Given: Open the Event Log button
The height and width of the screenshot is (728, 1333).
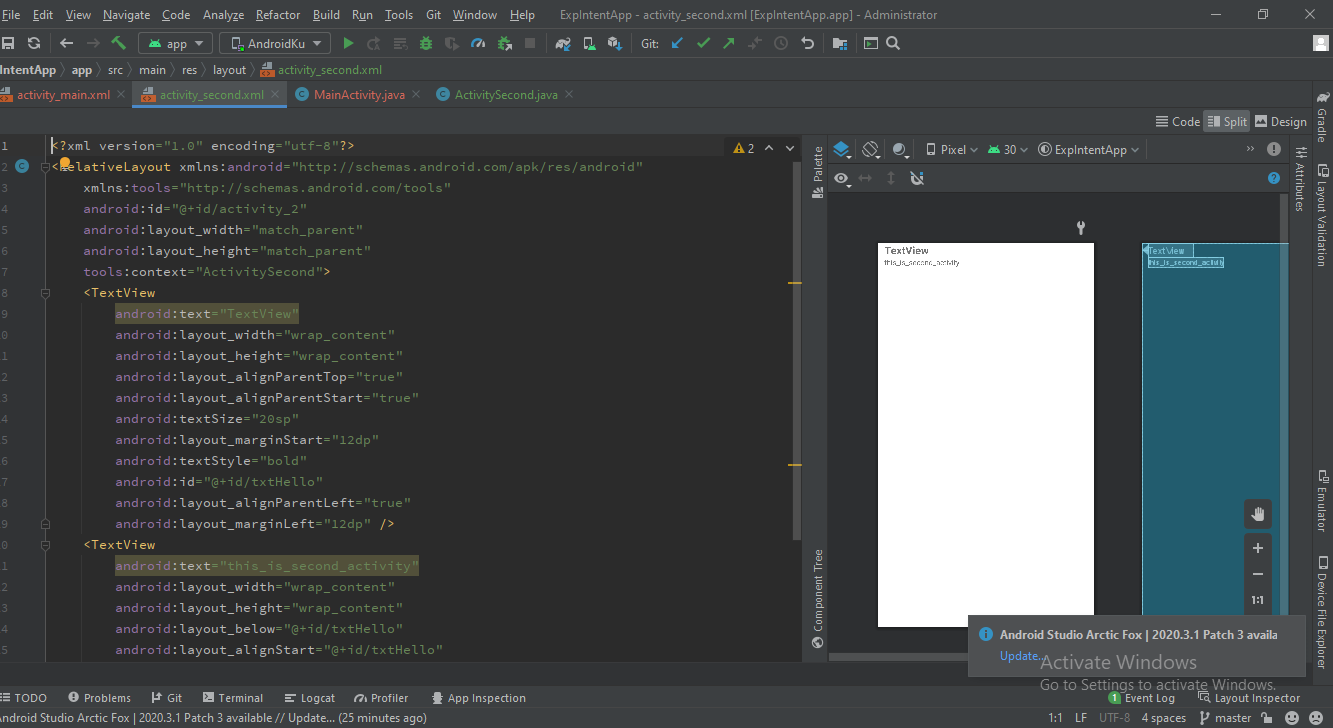Looking at the screenshot, I should click(x=1142, y=698).
